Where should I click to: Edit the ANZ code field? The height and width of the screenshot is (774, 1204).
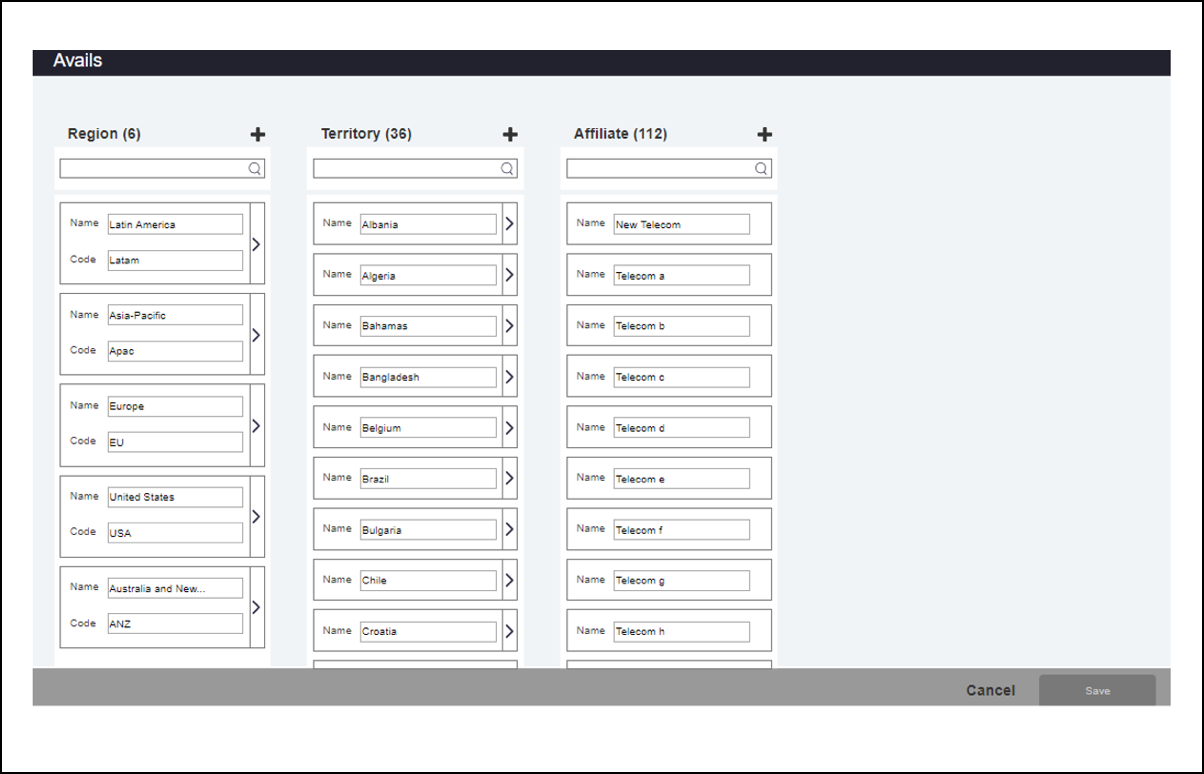(175, 624)
